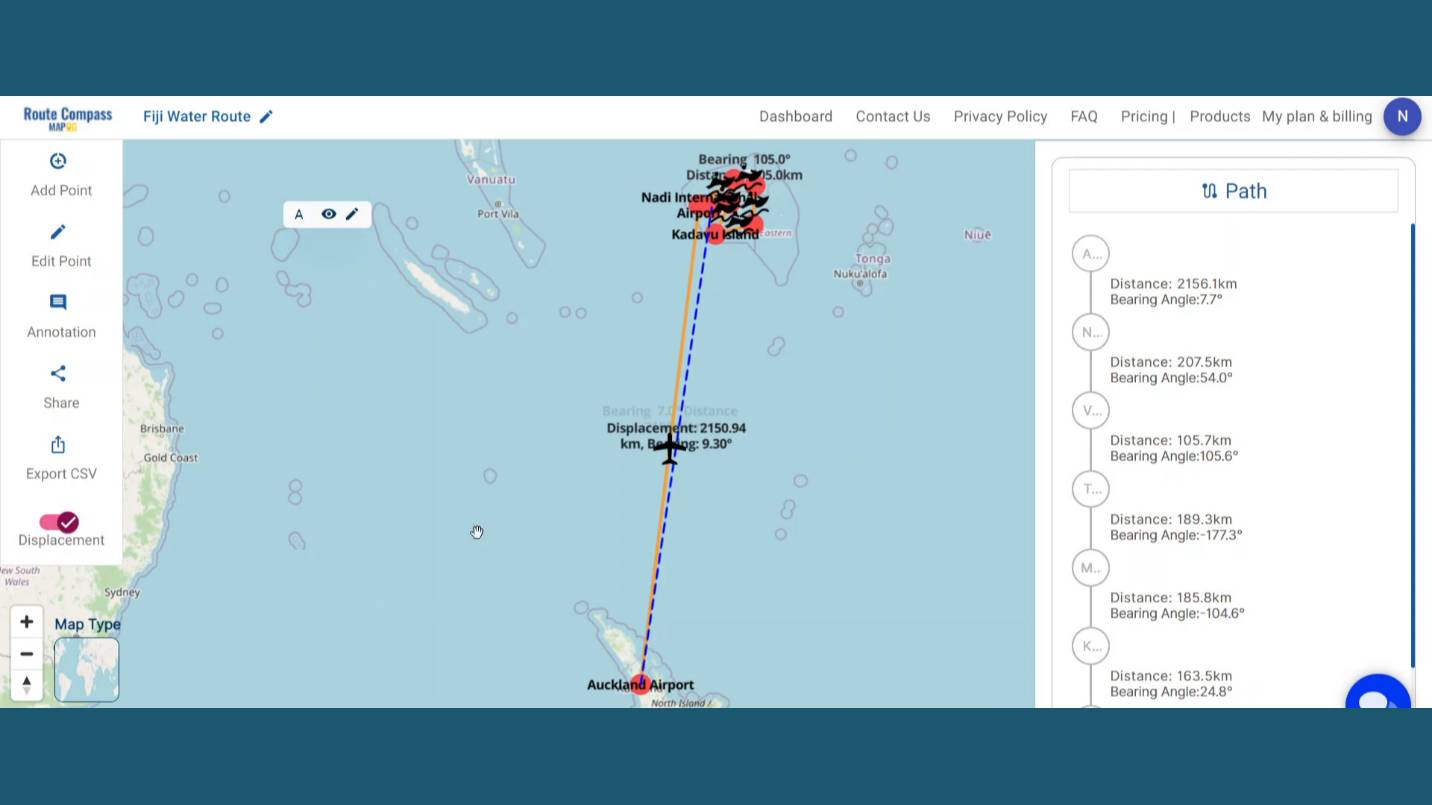Click the Auckland Airport red marker
Screen dimensions: 1432x805
click(x=640, y=684)
